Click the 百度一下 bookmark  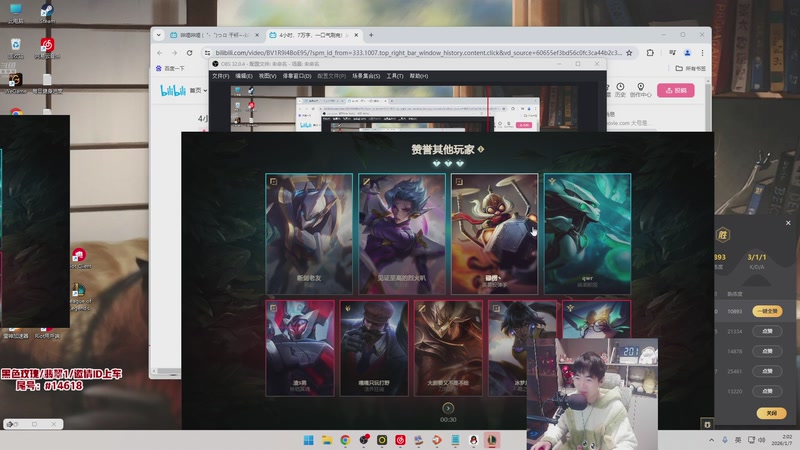(170, 68)
